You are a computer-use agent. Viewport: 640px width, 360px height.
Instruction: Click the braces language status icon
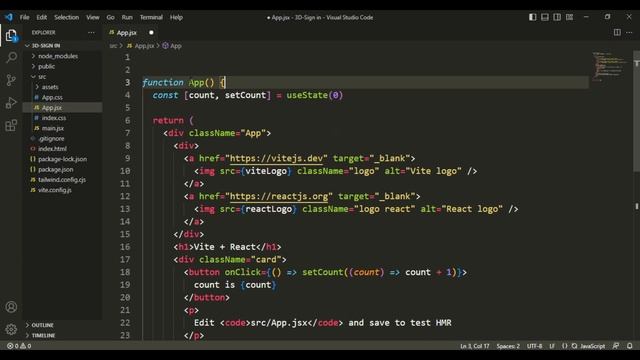coord(564,346)
